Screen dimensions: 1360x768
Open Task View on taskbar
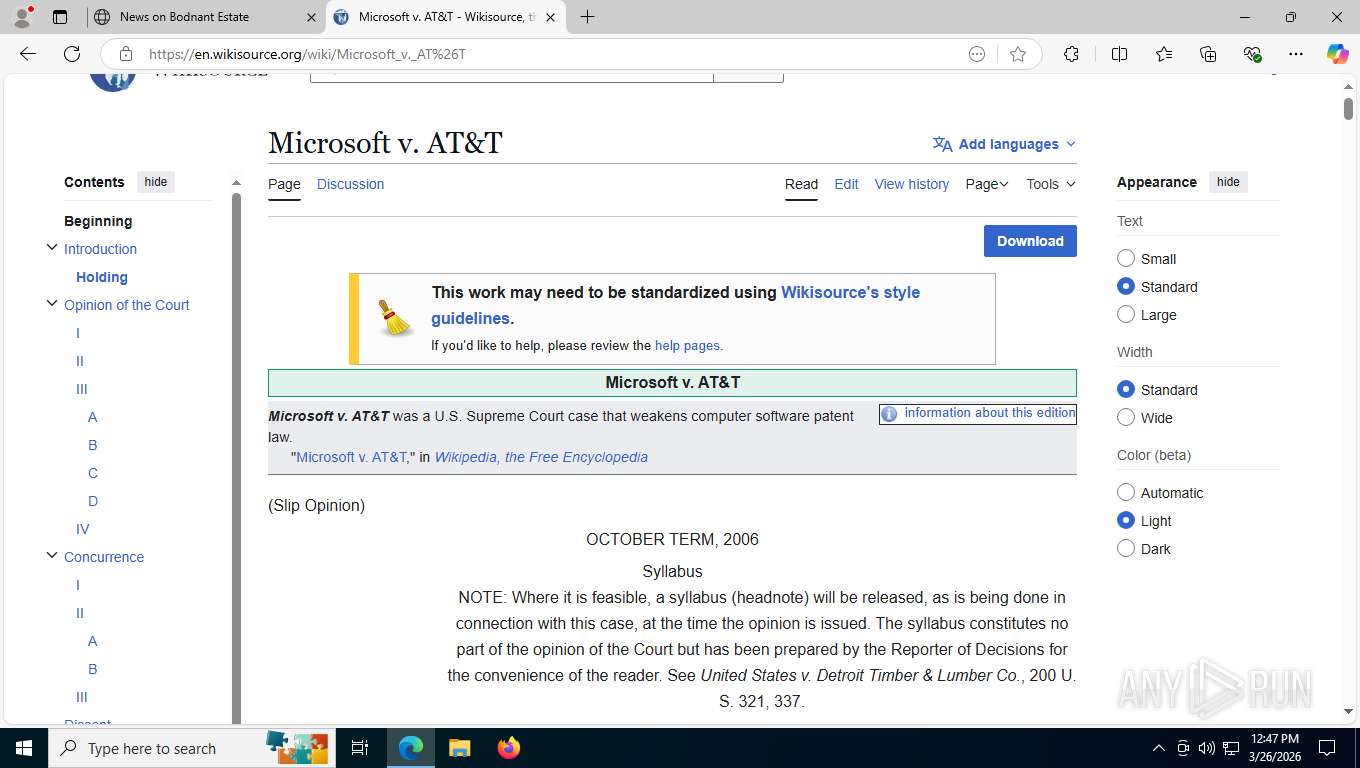pyautogui.click(x=360, y=748)
